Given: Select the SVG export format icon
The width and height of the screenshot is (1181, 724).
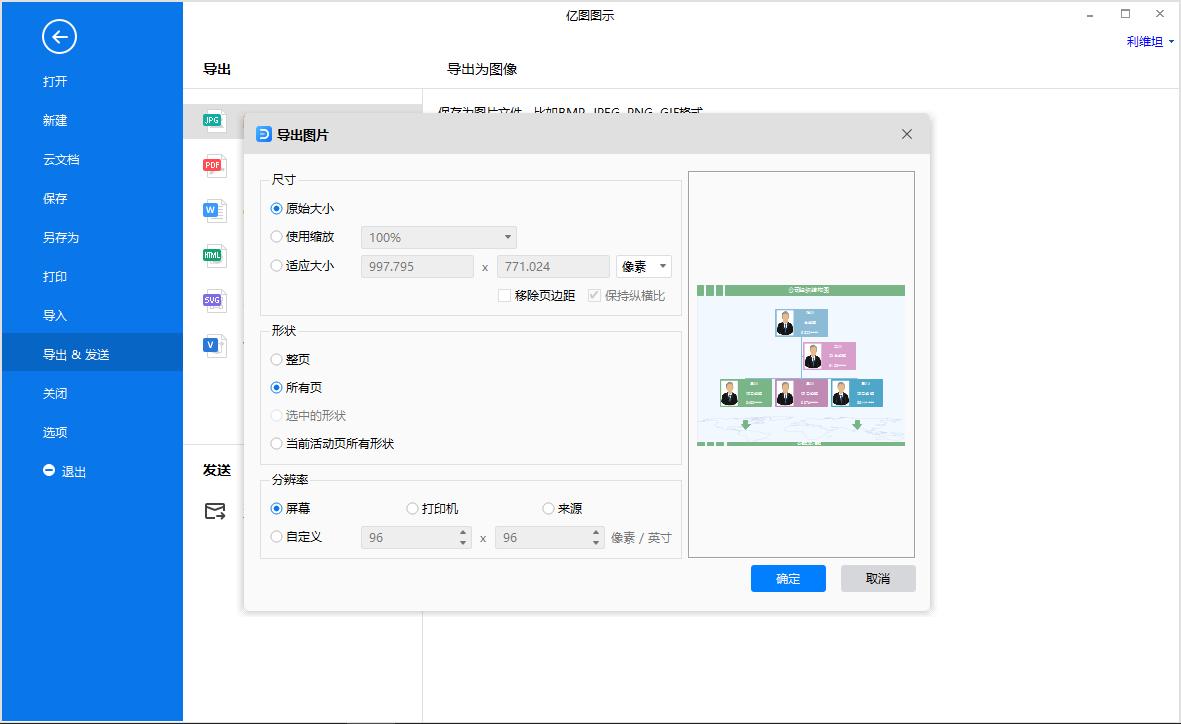Looking at the screenshot, I should click(x=211, y=300).
